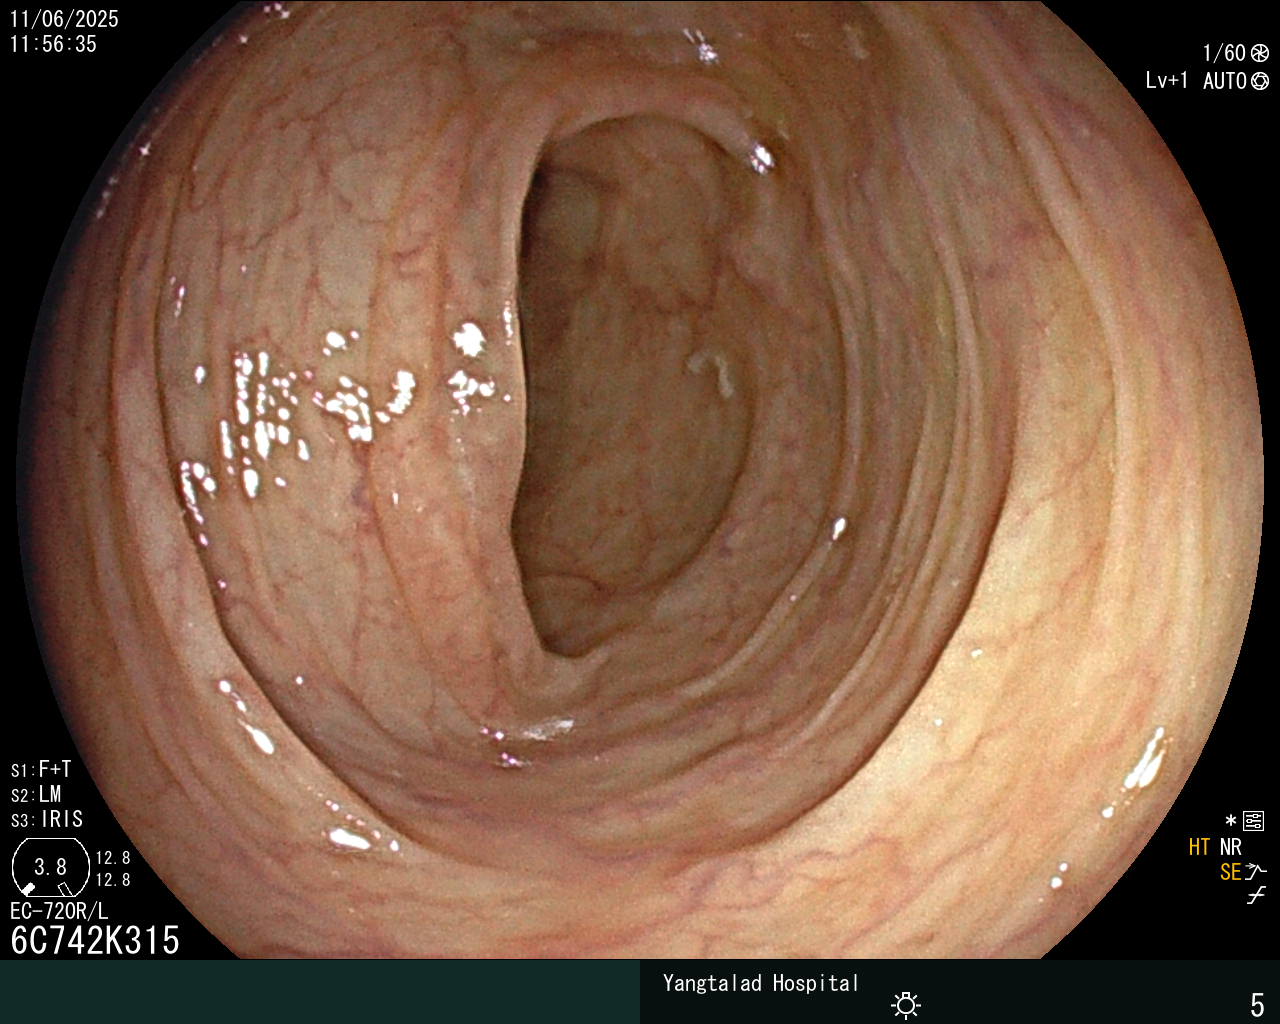This screenshot has height=1024, width=1280.
Task: Click the date 11/06/2025
Action: point(64,19)
